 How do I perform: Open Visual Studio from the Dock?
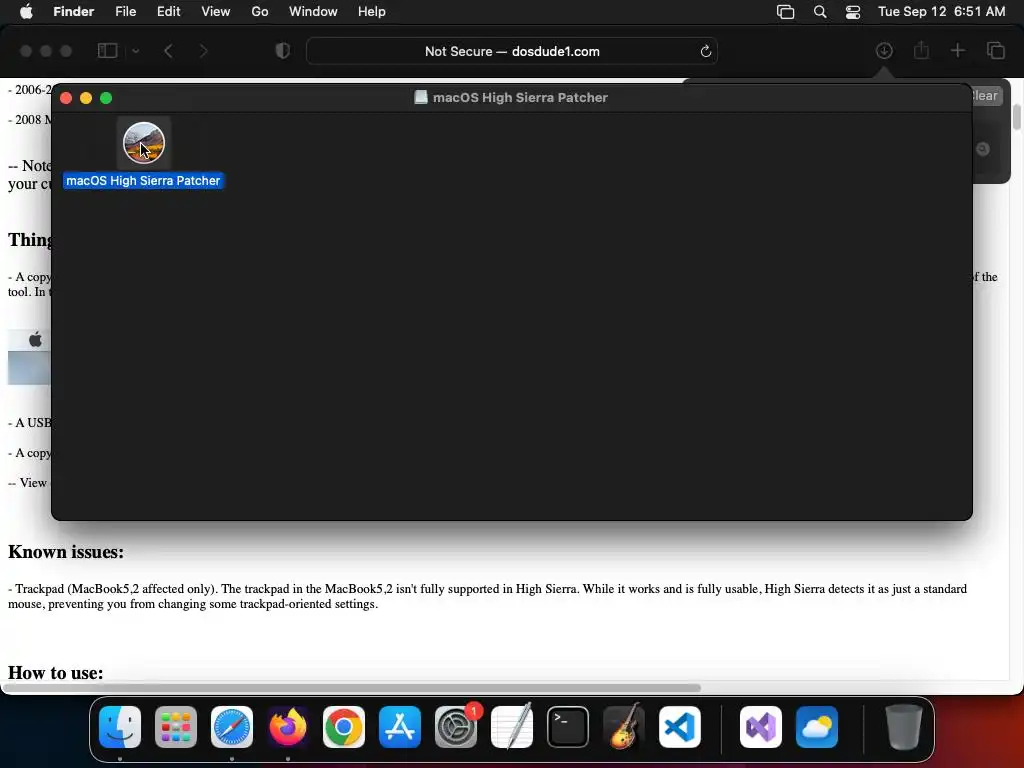tap(761, 727)
